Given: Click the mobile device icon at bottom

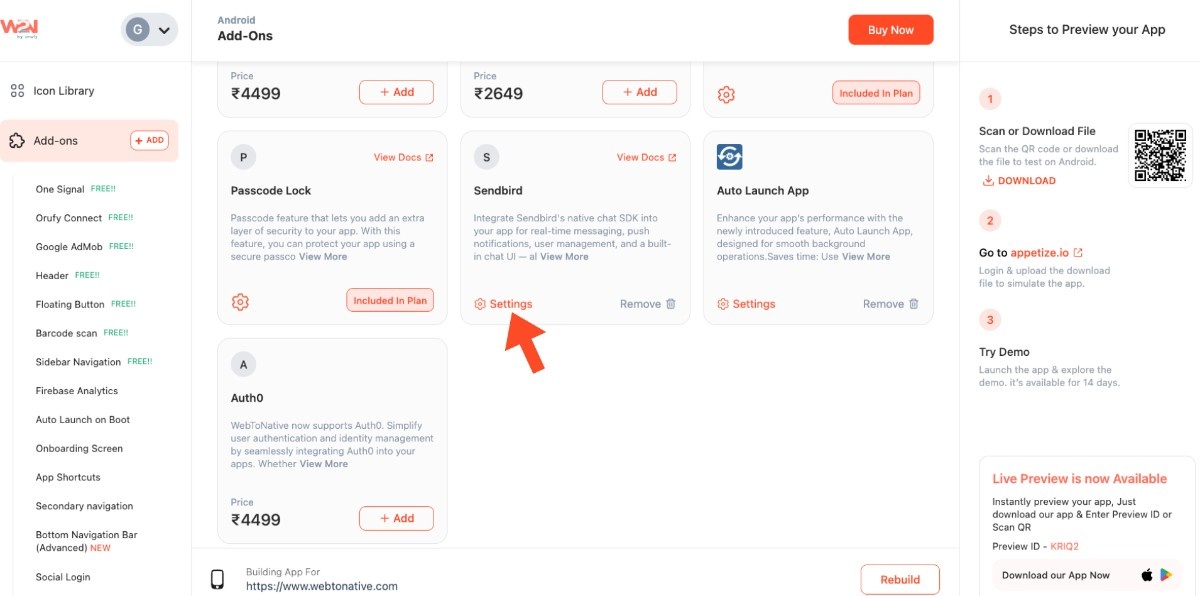Looking at the screenshot, I should (x=217, y=580).
